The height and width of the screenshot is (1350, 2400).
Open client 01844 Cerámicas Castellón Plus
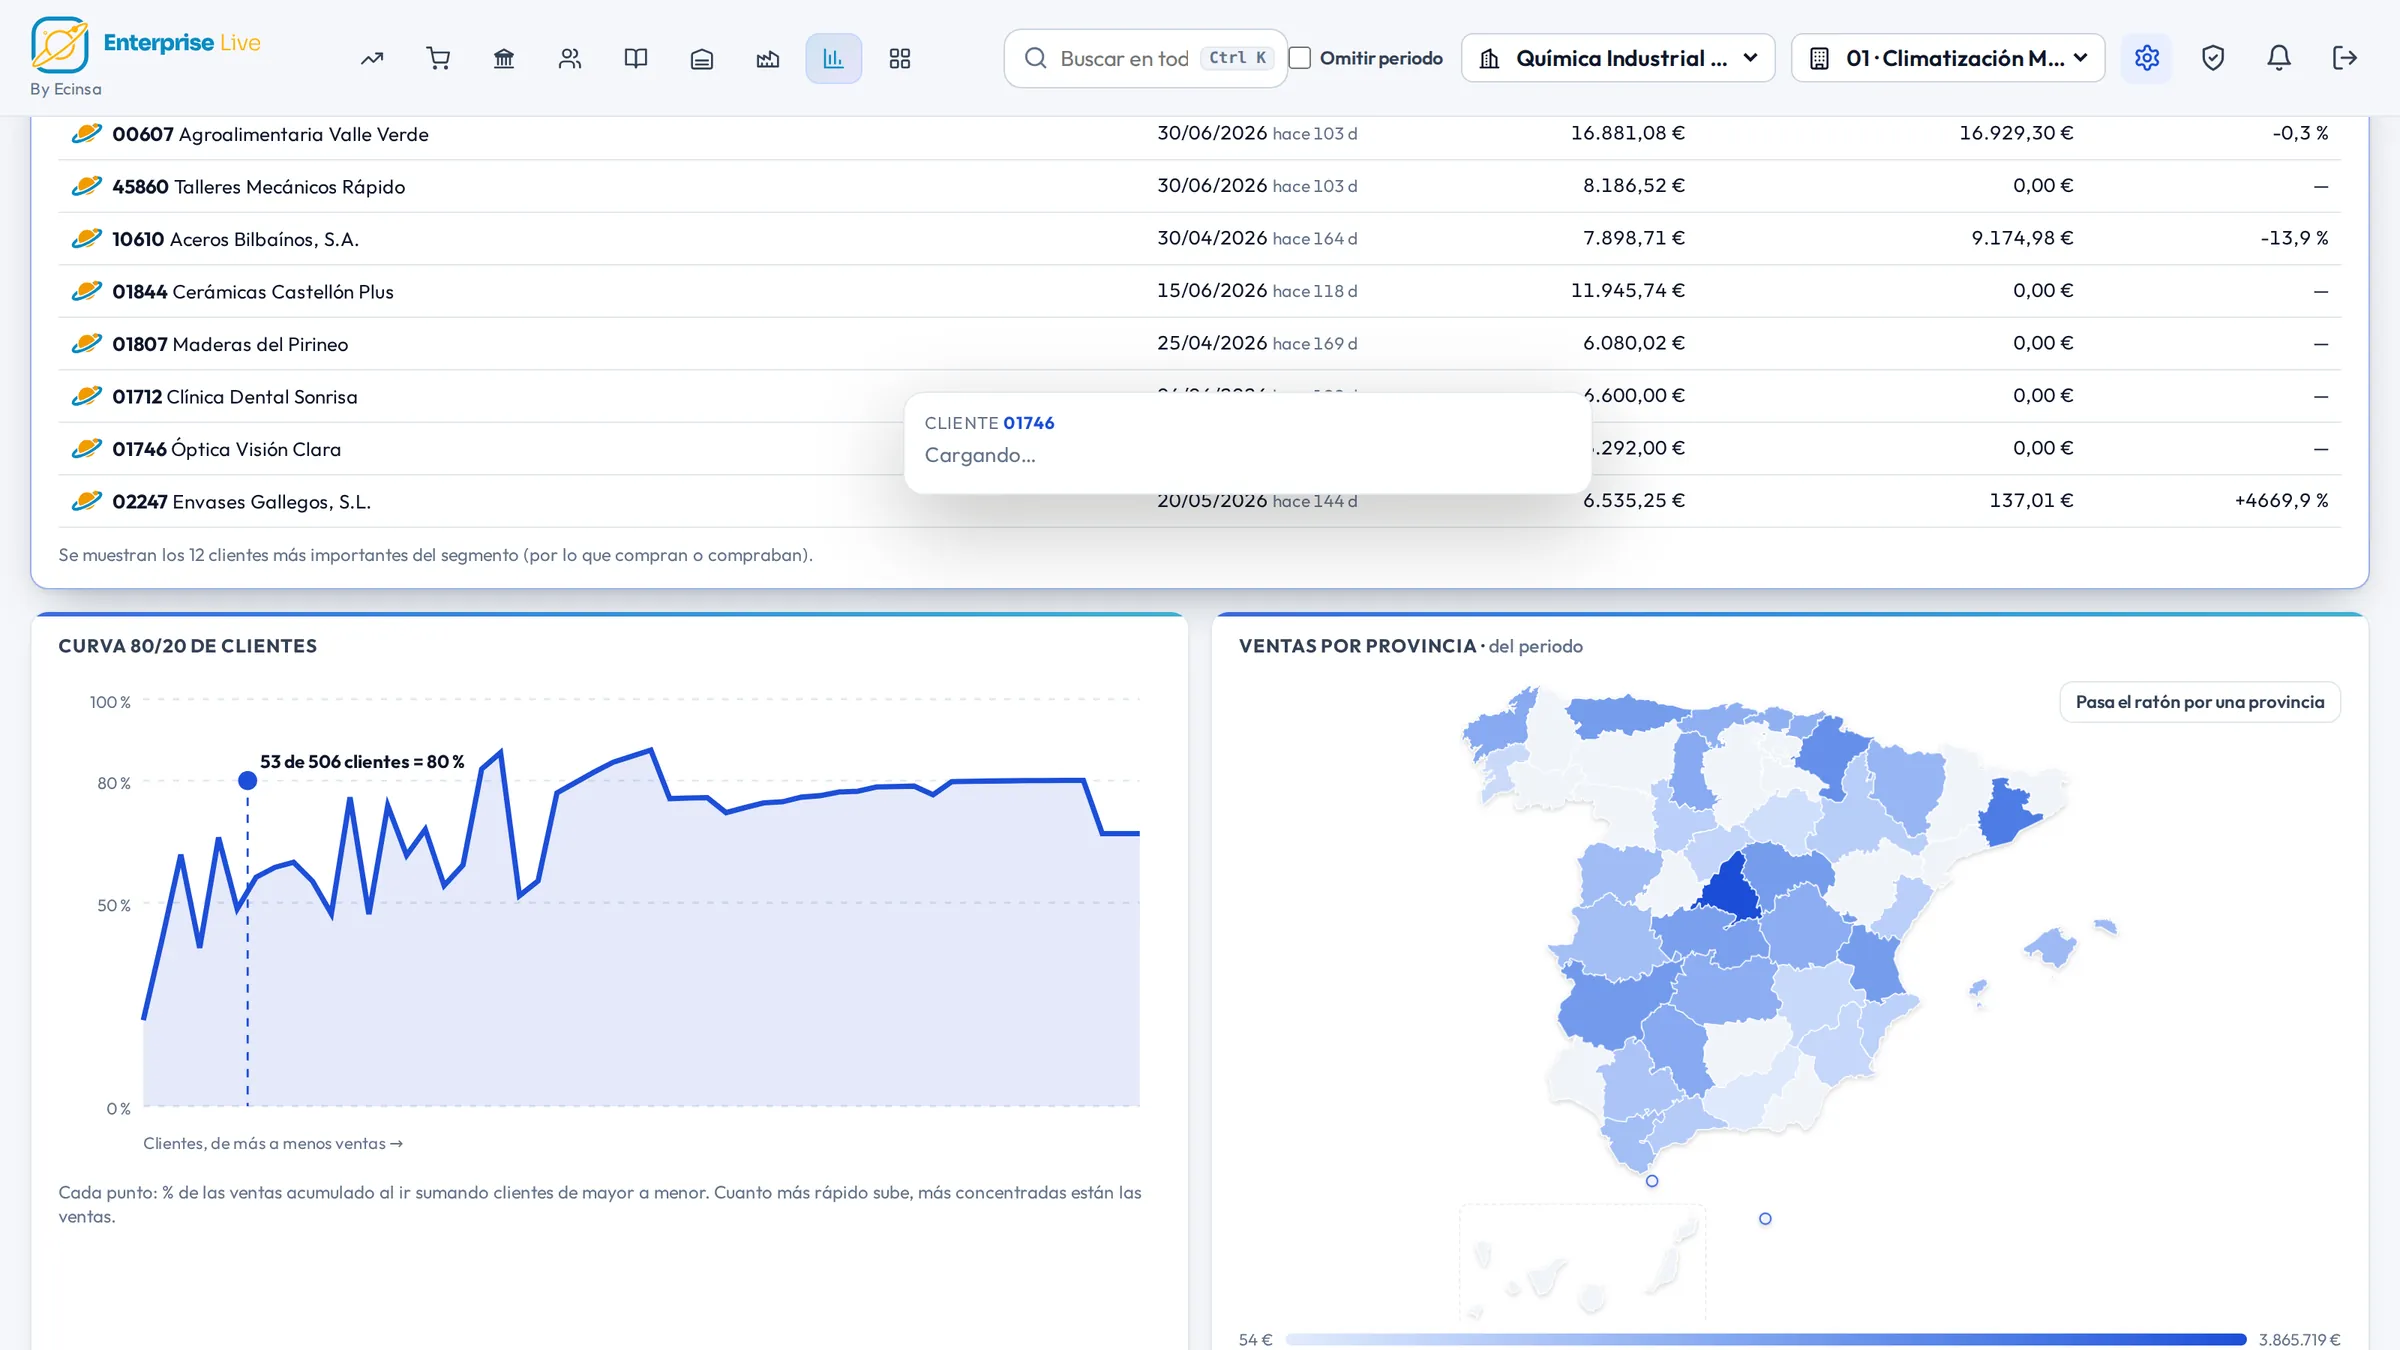coord(253,292)
